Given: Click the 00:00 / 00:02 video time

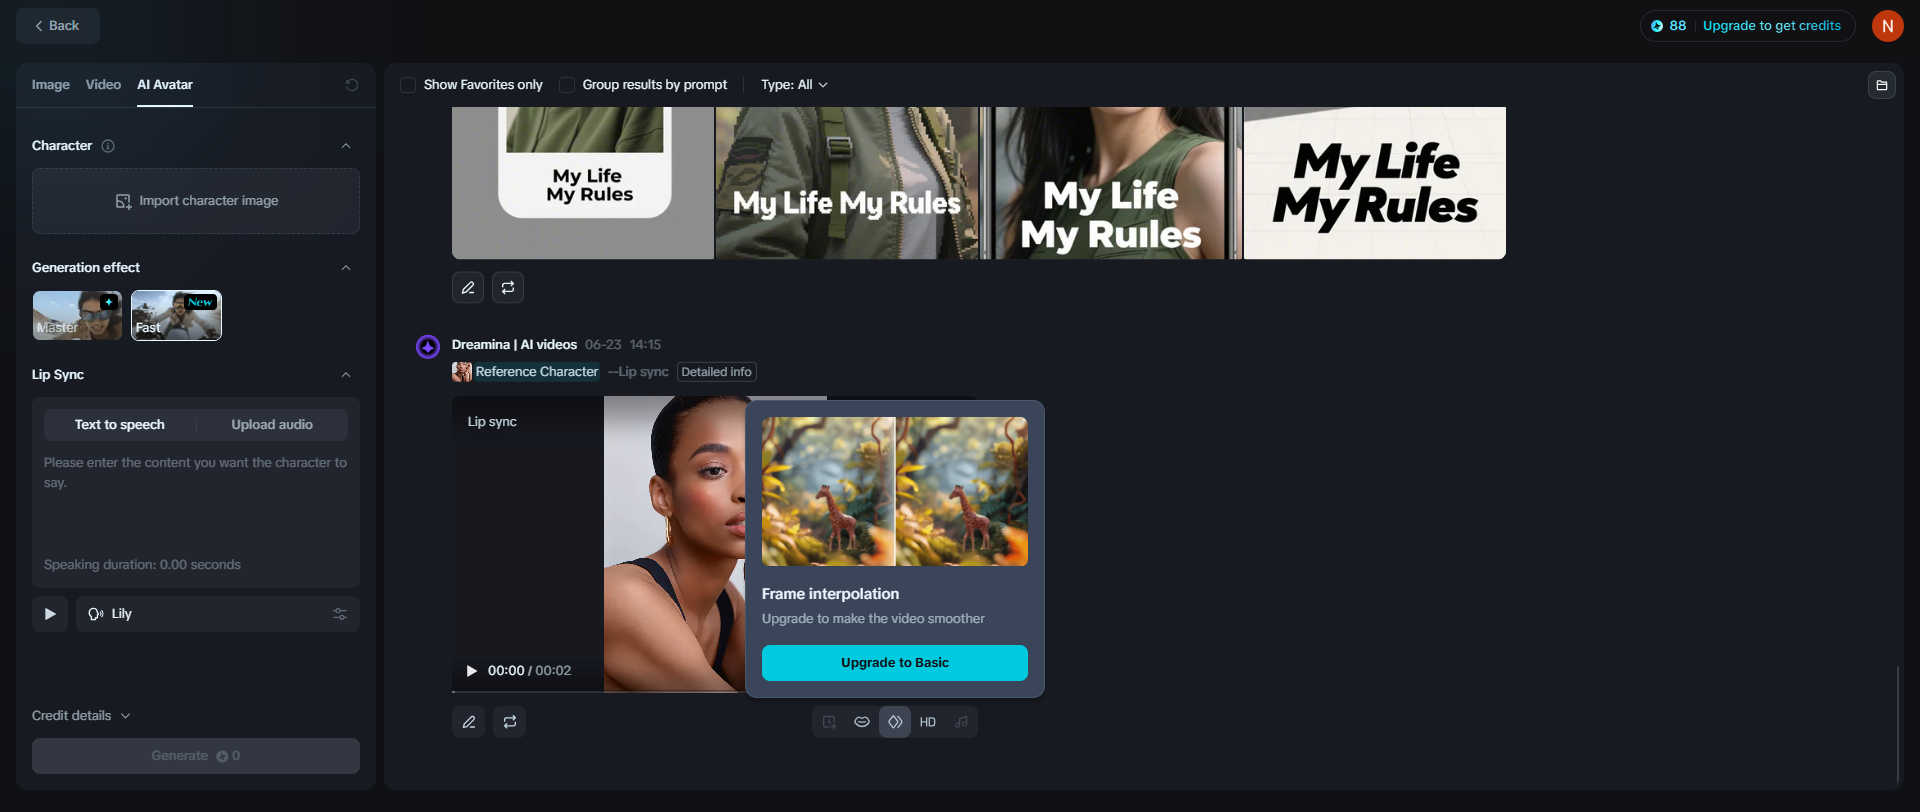Looking at the screenshot, I should click(529, 671).
